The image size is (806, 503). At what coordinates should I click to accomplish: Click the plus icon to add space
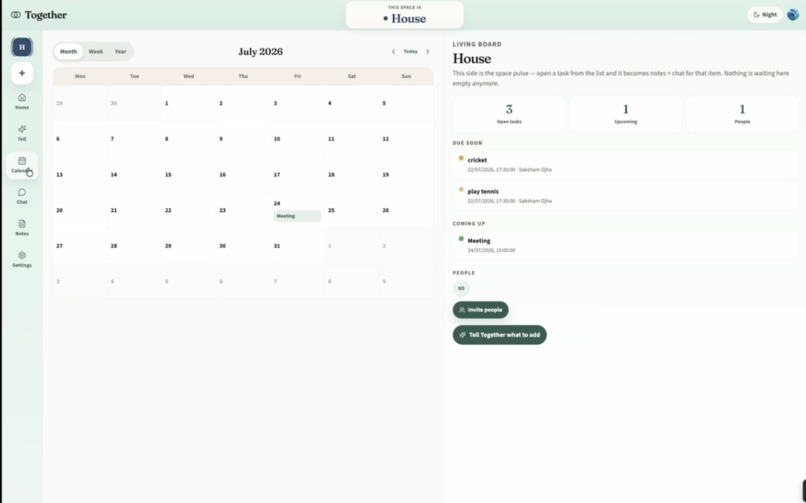click(x=22, y=73)
